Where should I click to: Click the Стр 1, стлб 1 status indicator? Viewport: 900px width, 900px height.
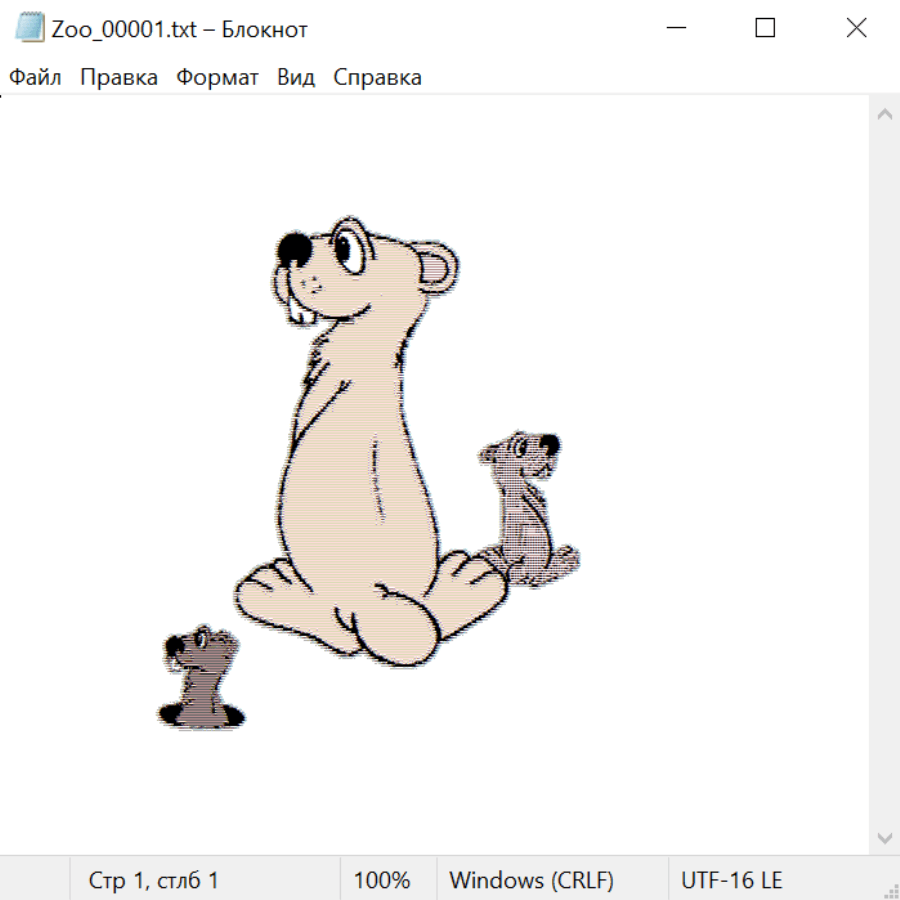pos(153,880)
